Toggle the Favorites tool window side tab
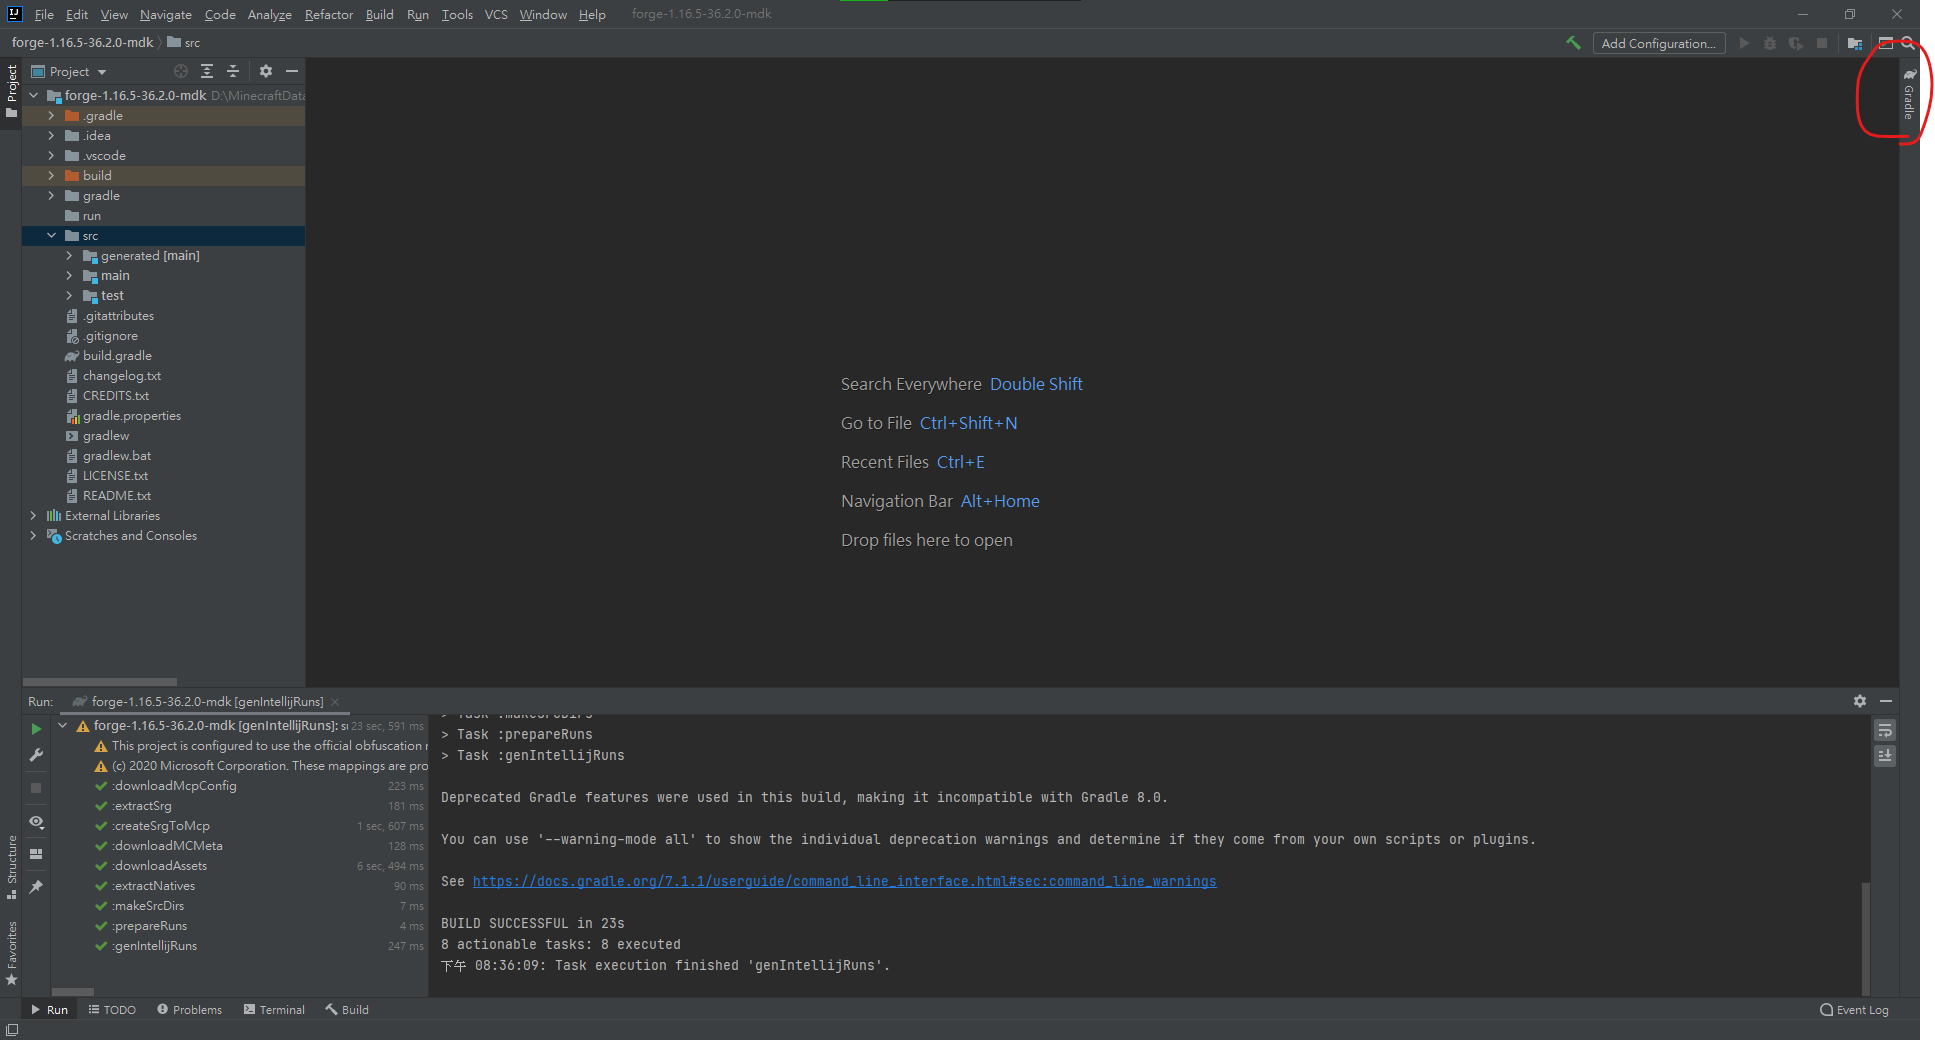 [11, 953]
